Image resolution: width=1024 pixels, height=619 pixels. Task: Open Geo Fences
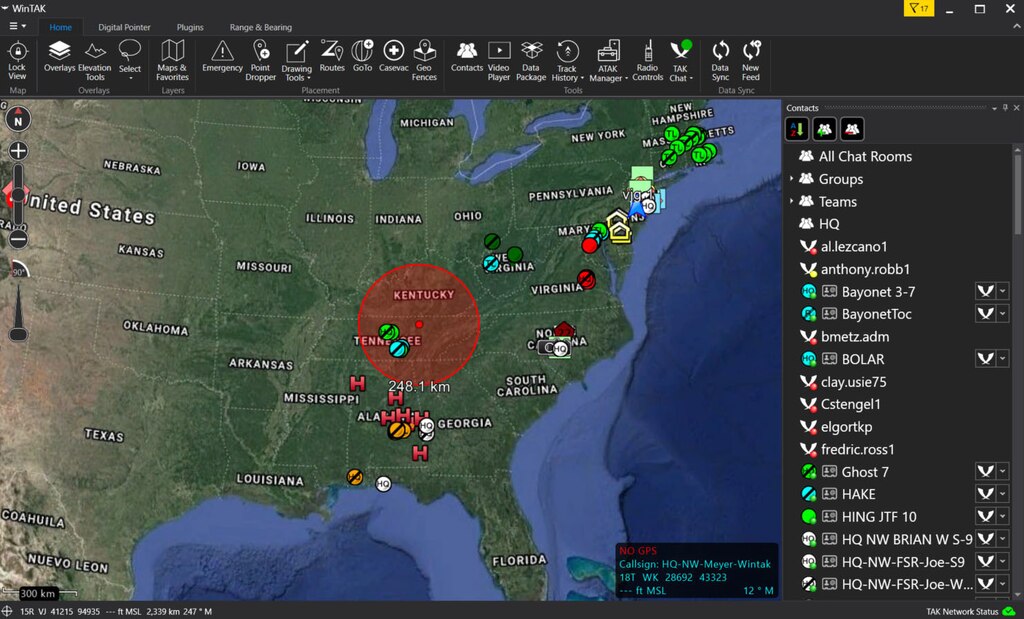pyautogui.click(x=424, y=60)
